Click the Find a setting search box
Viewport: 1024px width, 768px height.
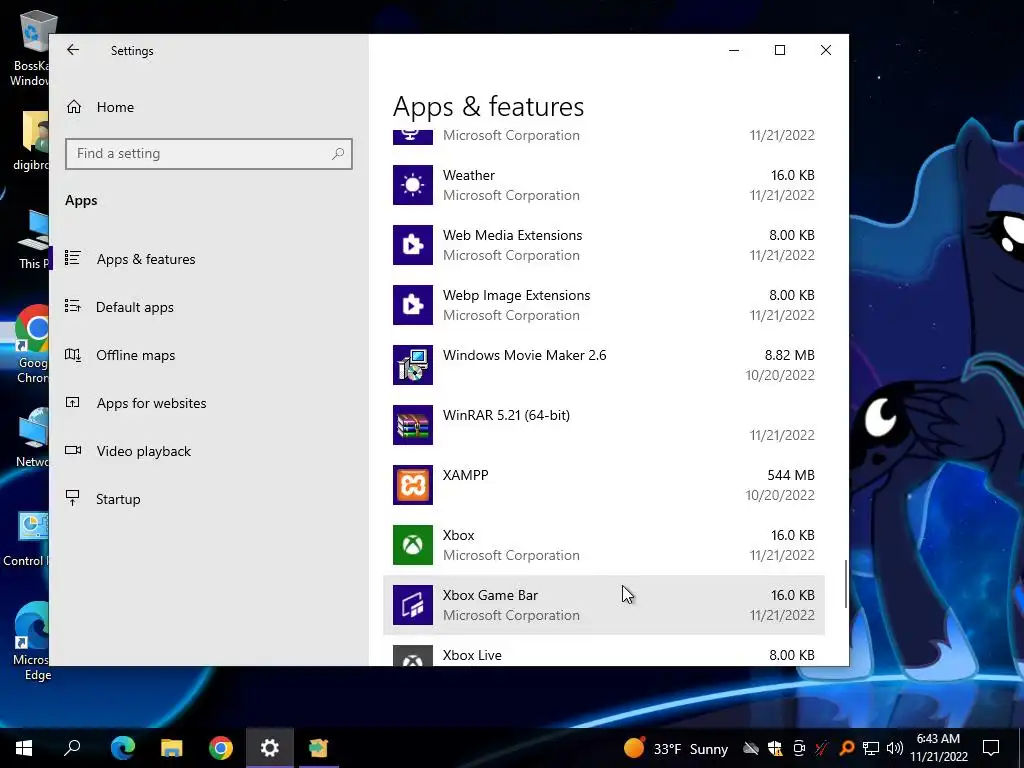click(209, 153)
